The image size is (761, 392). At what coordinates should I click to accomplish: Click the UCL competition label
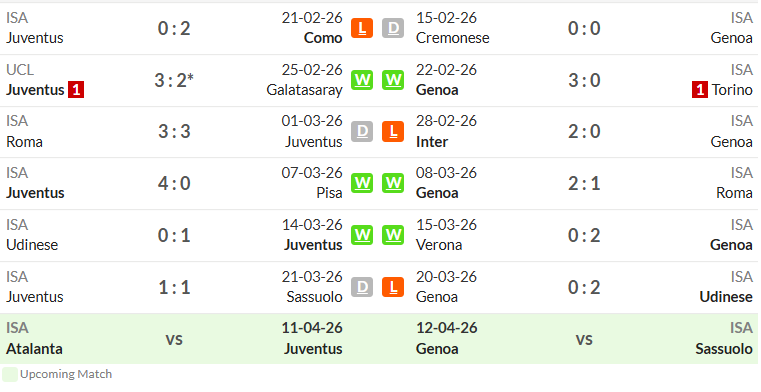(x=20, y=70)
